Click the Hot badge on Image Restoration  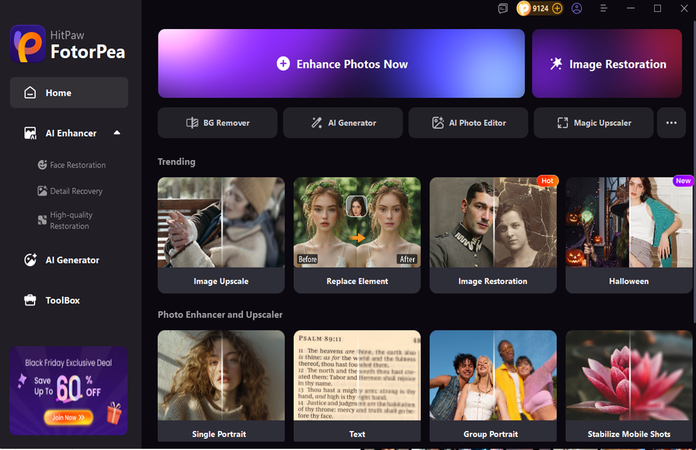coord(547,181)
